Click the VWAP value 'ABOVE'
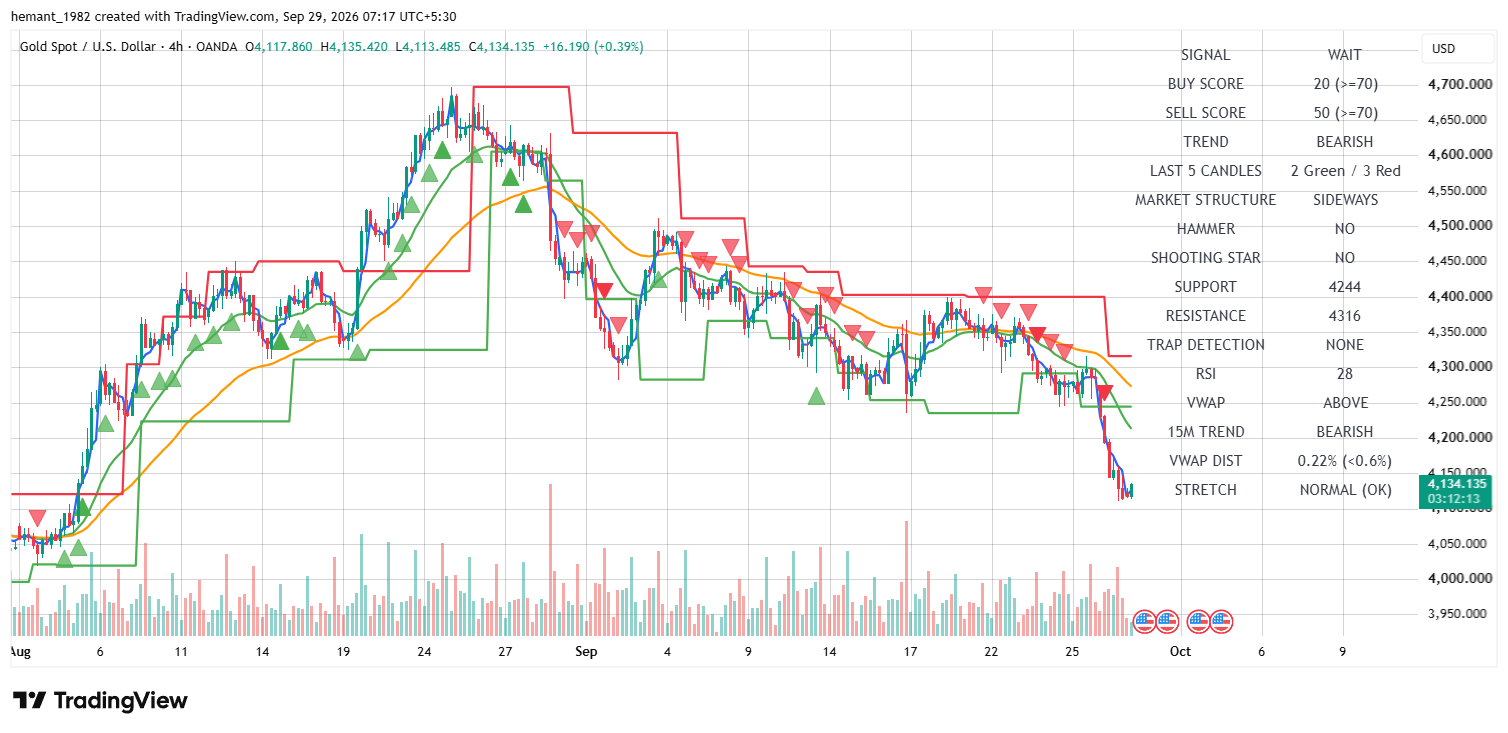1508x733 pixels. 1345,403
